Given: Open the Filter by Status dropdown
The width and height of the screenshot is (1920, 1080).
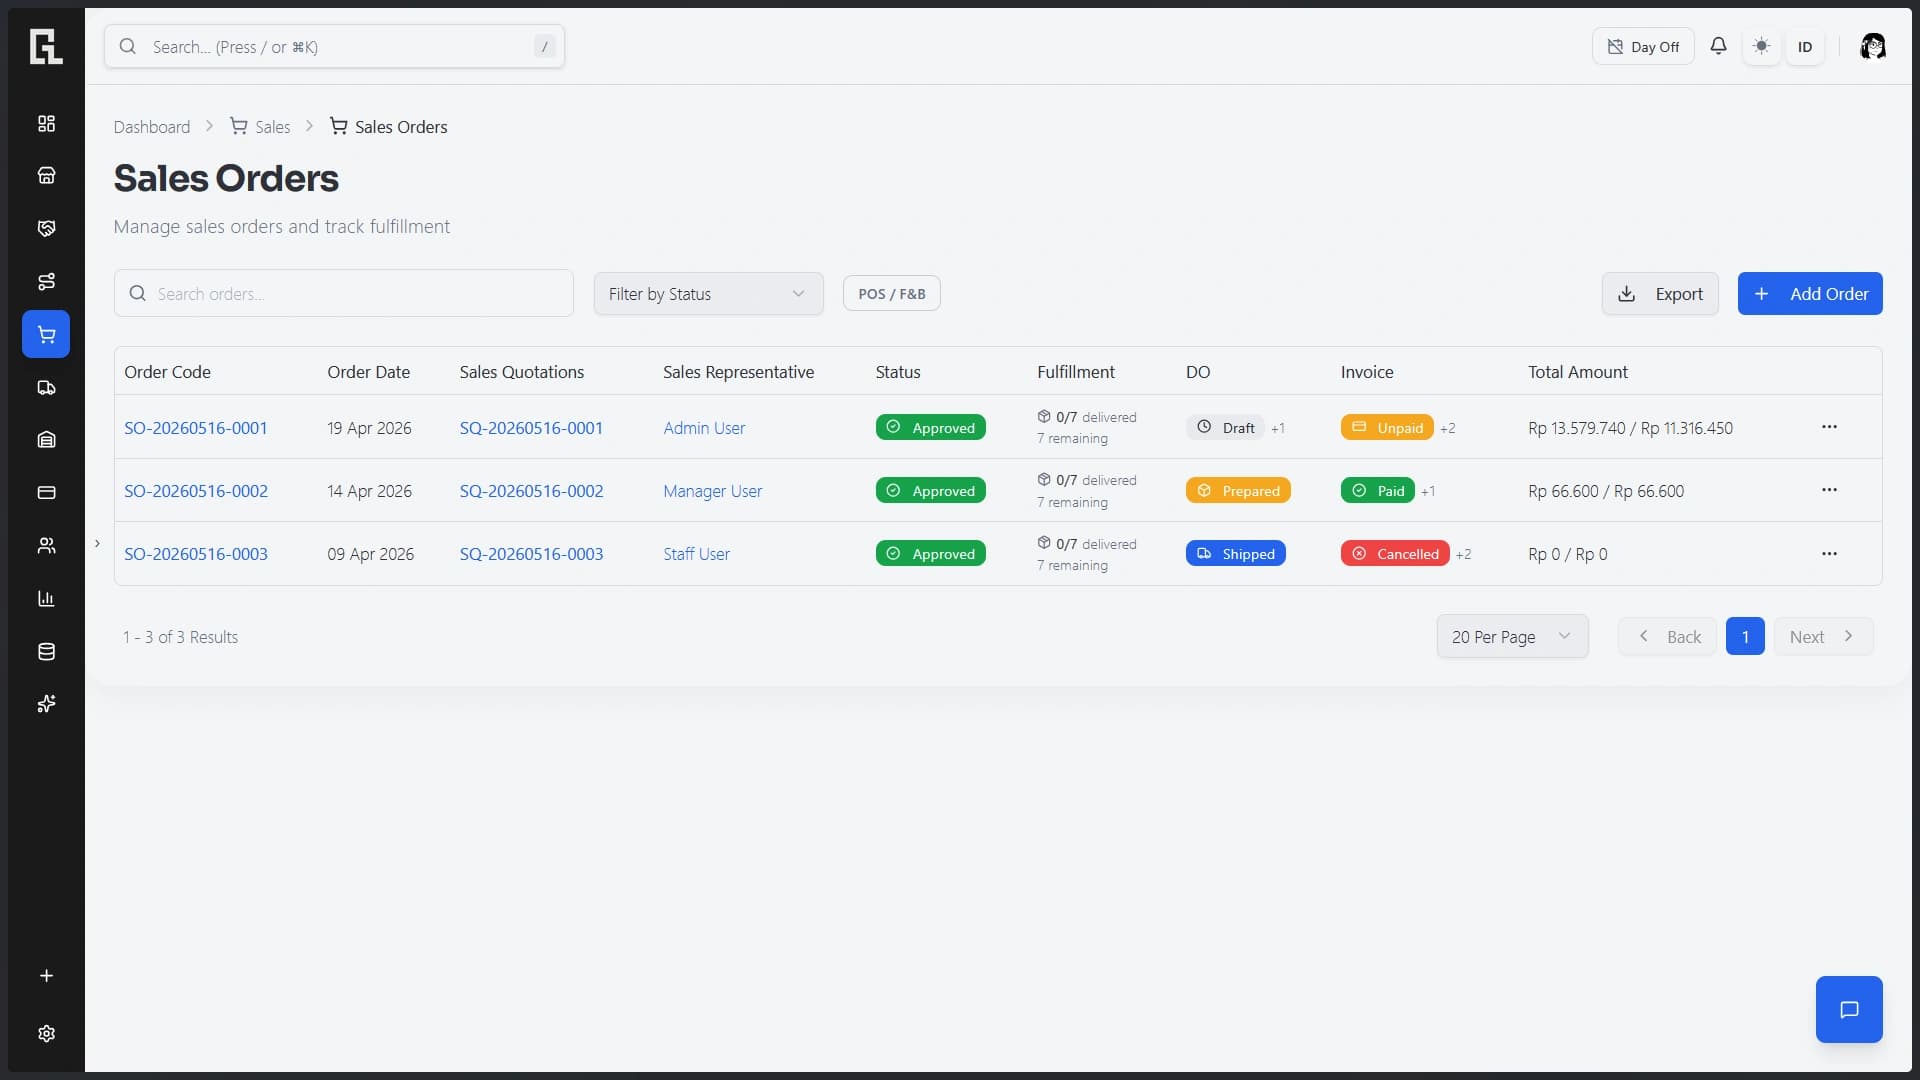Looking at the screenshot, I should [708, 293].
